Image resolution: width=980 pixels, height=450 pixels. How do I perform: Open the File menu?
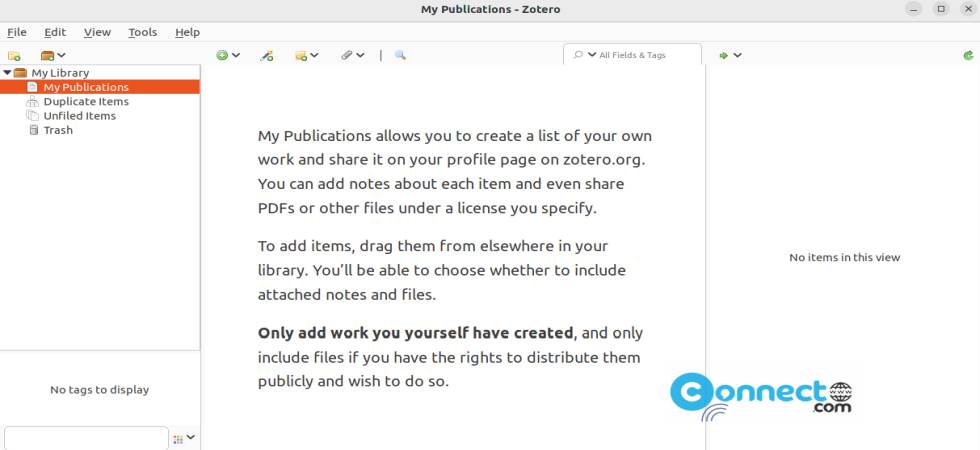coord(17,32)
